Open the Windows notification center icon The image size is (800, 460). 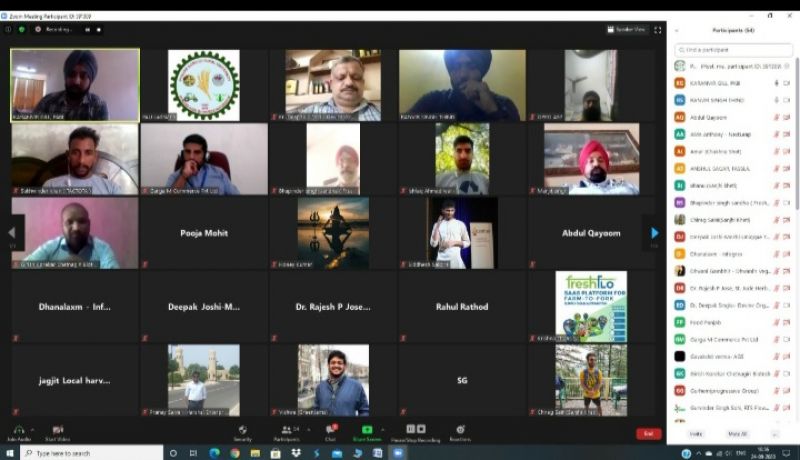pyautogui.click(x=786, y=453)
